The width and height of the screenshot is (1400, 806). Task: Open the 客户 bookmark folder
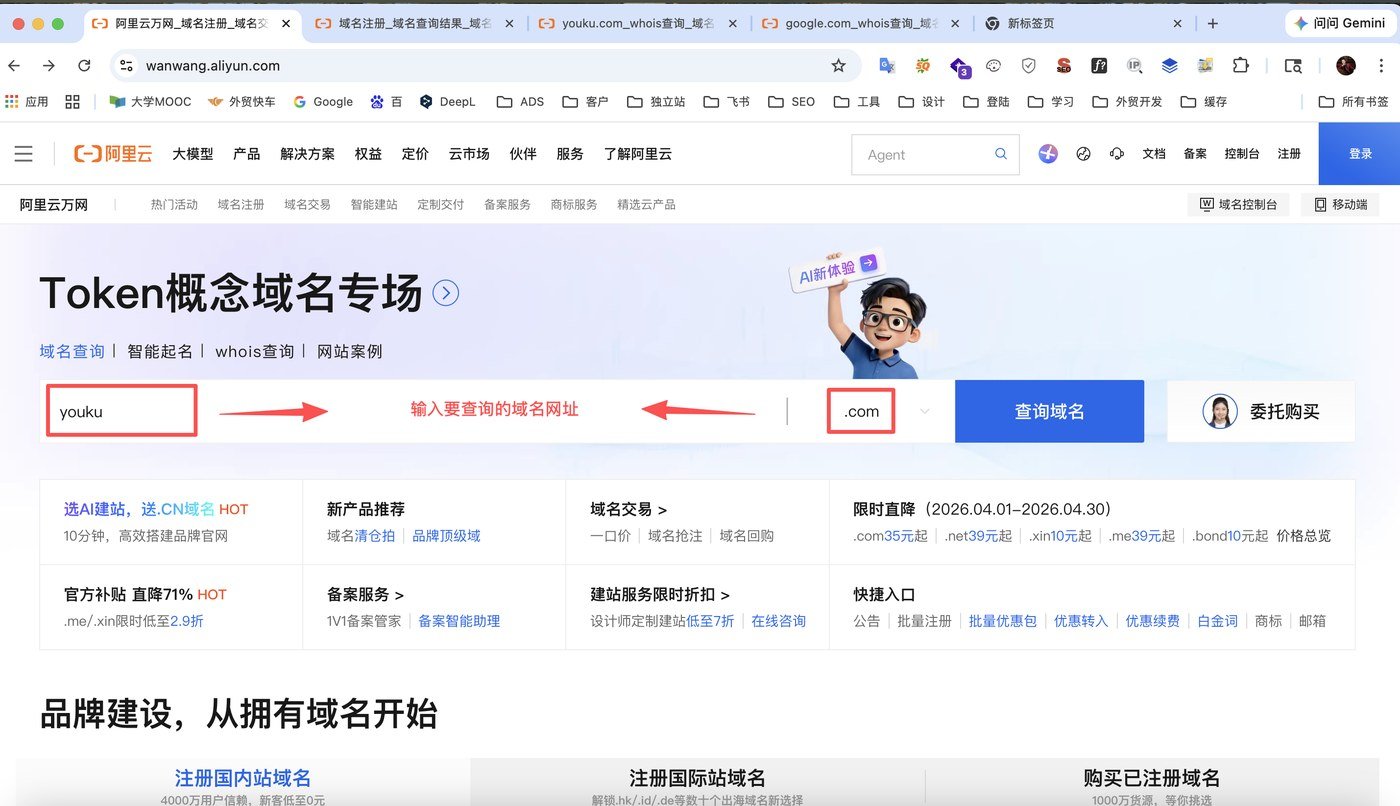tap(585, 101)
